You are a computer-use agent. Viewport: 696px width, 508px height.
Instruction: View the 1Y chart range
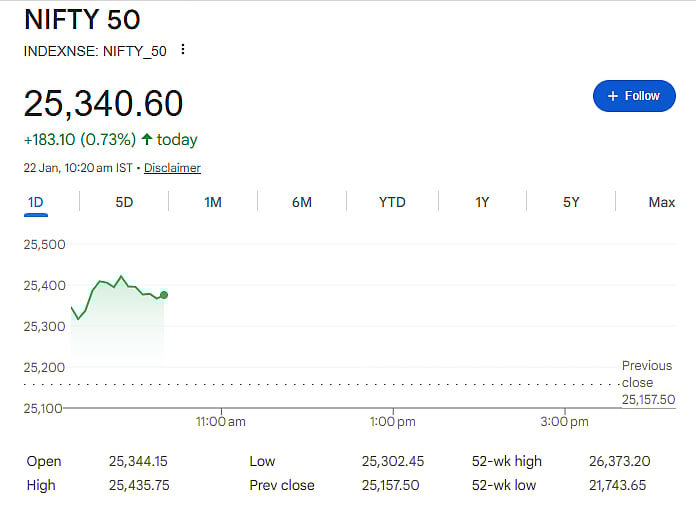pyautogui.click(x=482, y=202)
